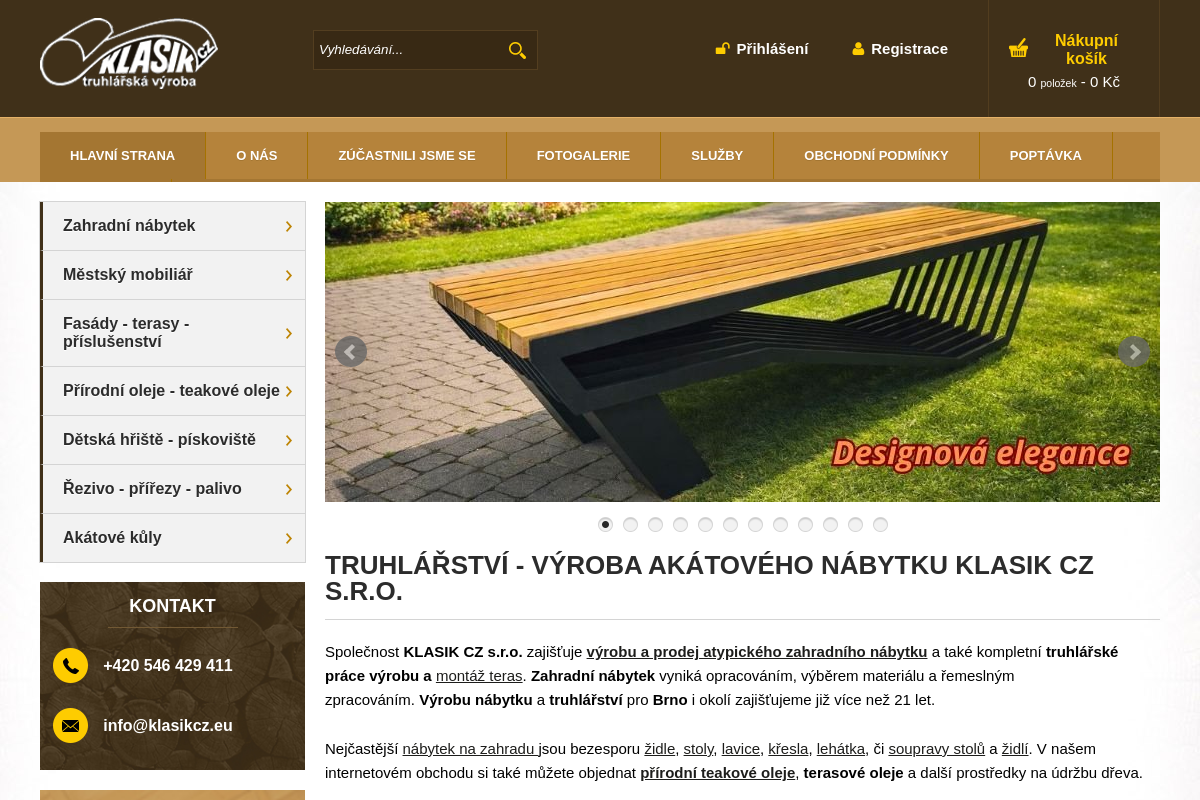Screen dimensions: 1200x800
Task: Click the magnifying glass search icon
Action: [x=517, y=49]
